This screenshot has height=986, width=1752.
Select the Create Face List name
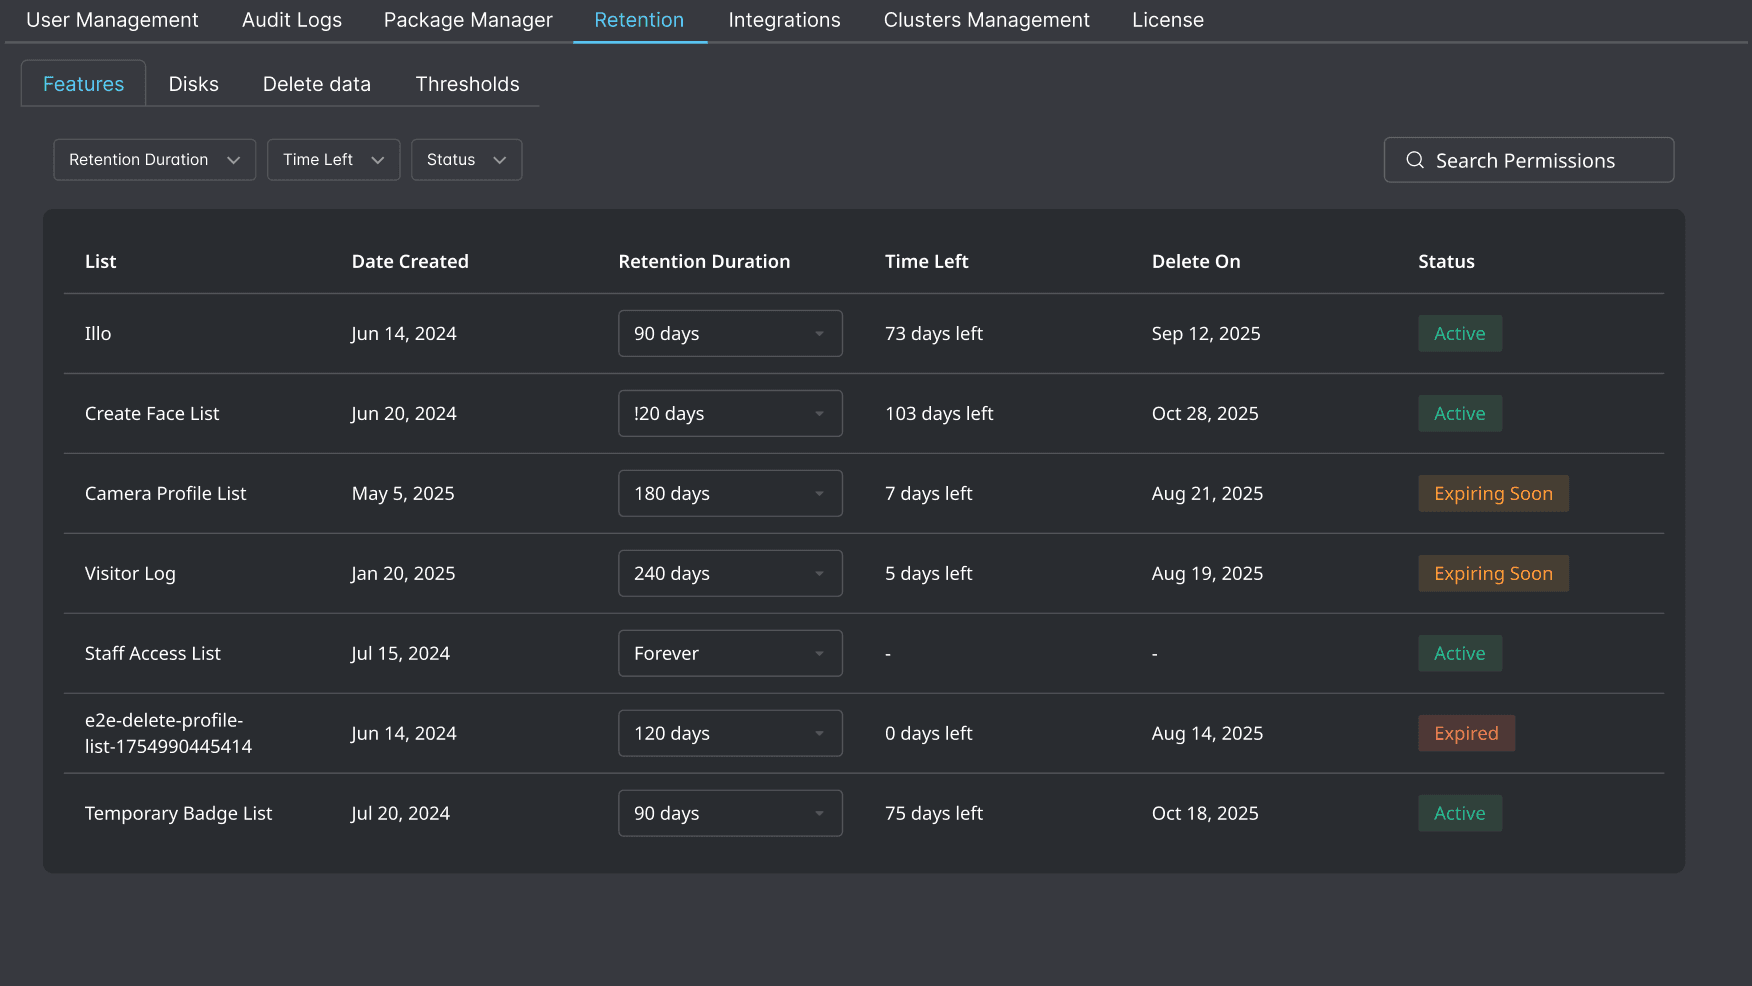point(152,413)
